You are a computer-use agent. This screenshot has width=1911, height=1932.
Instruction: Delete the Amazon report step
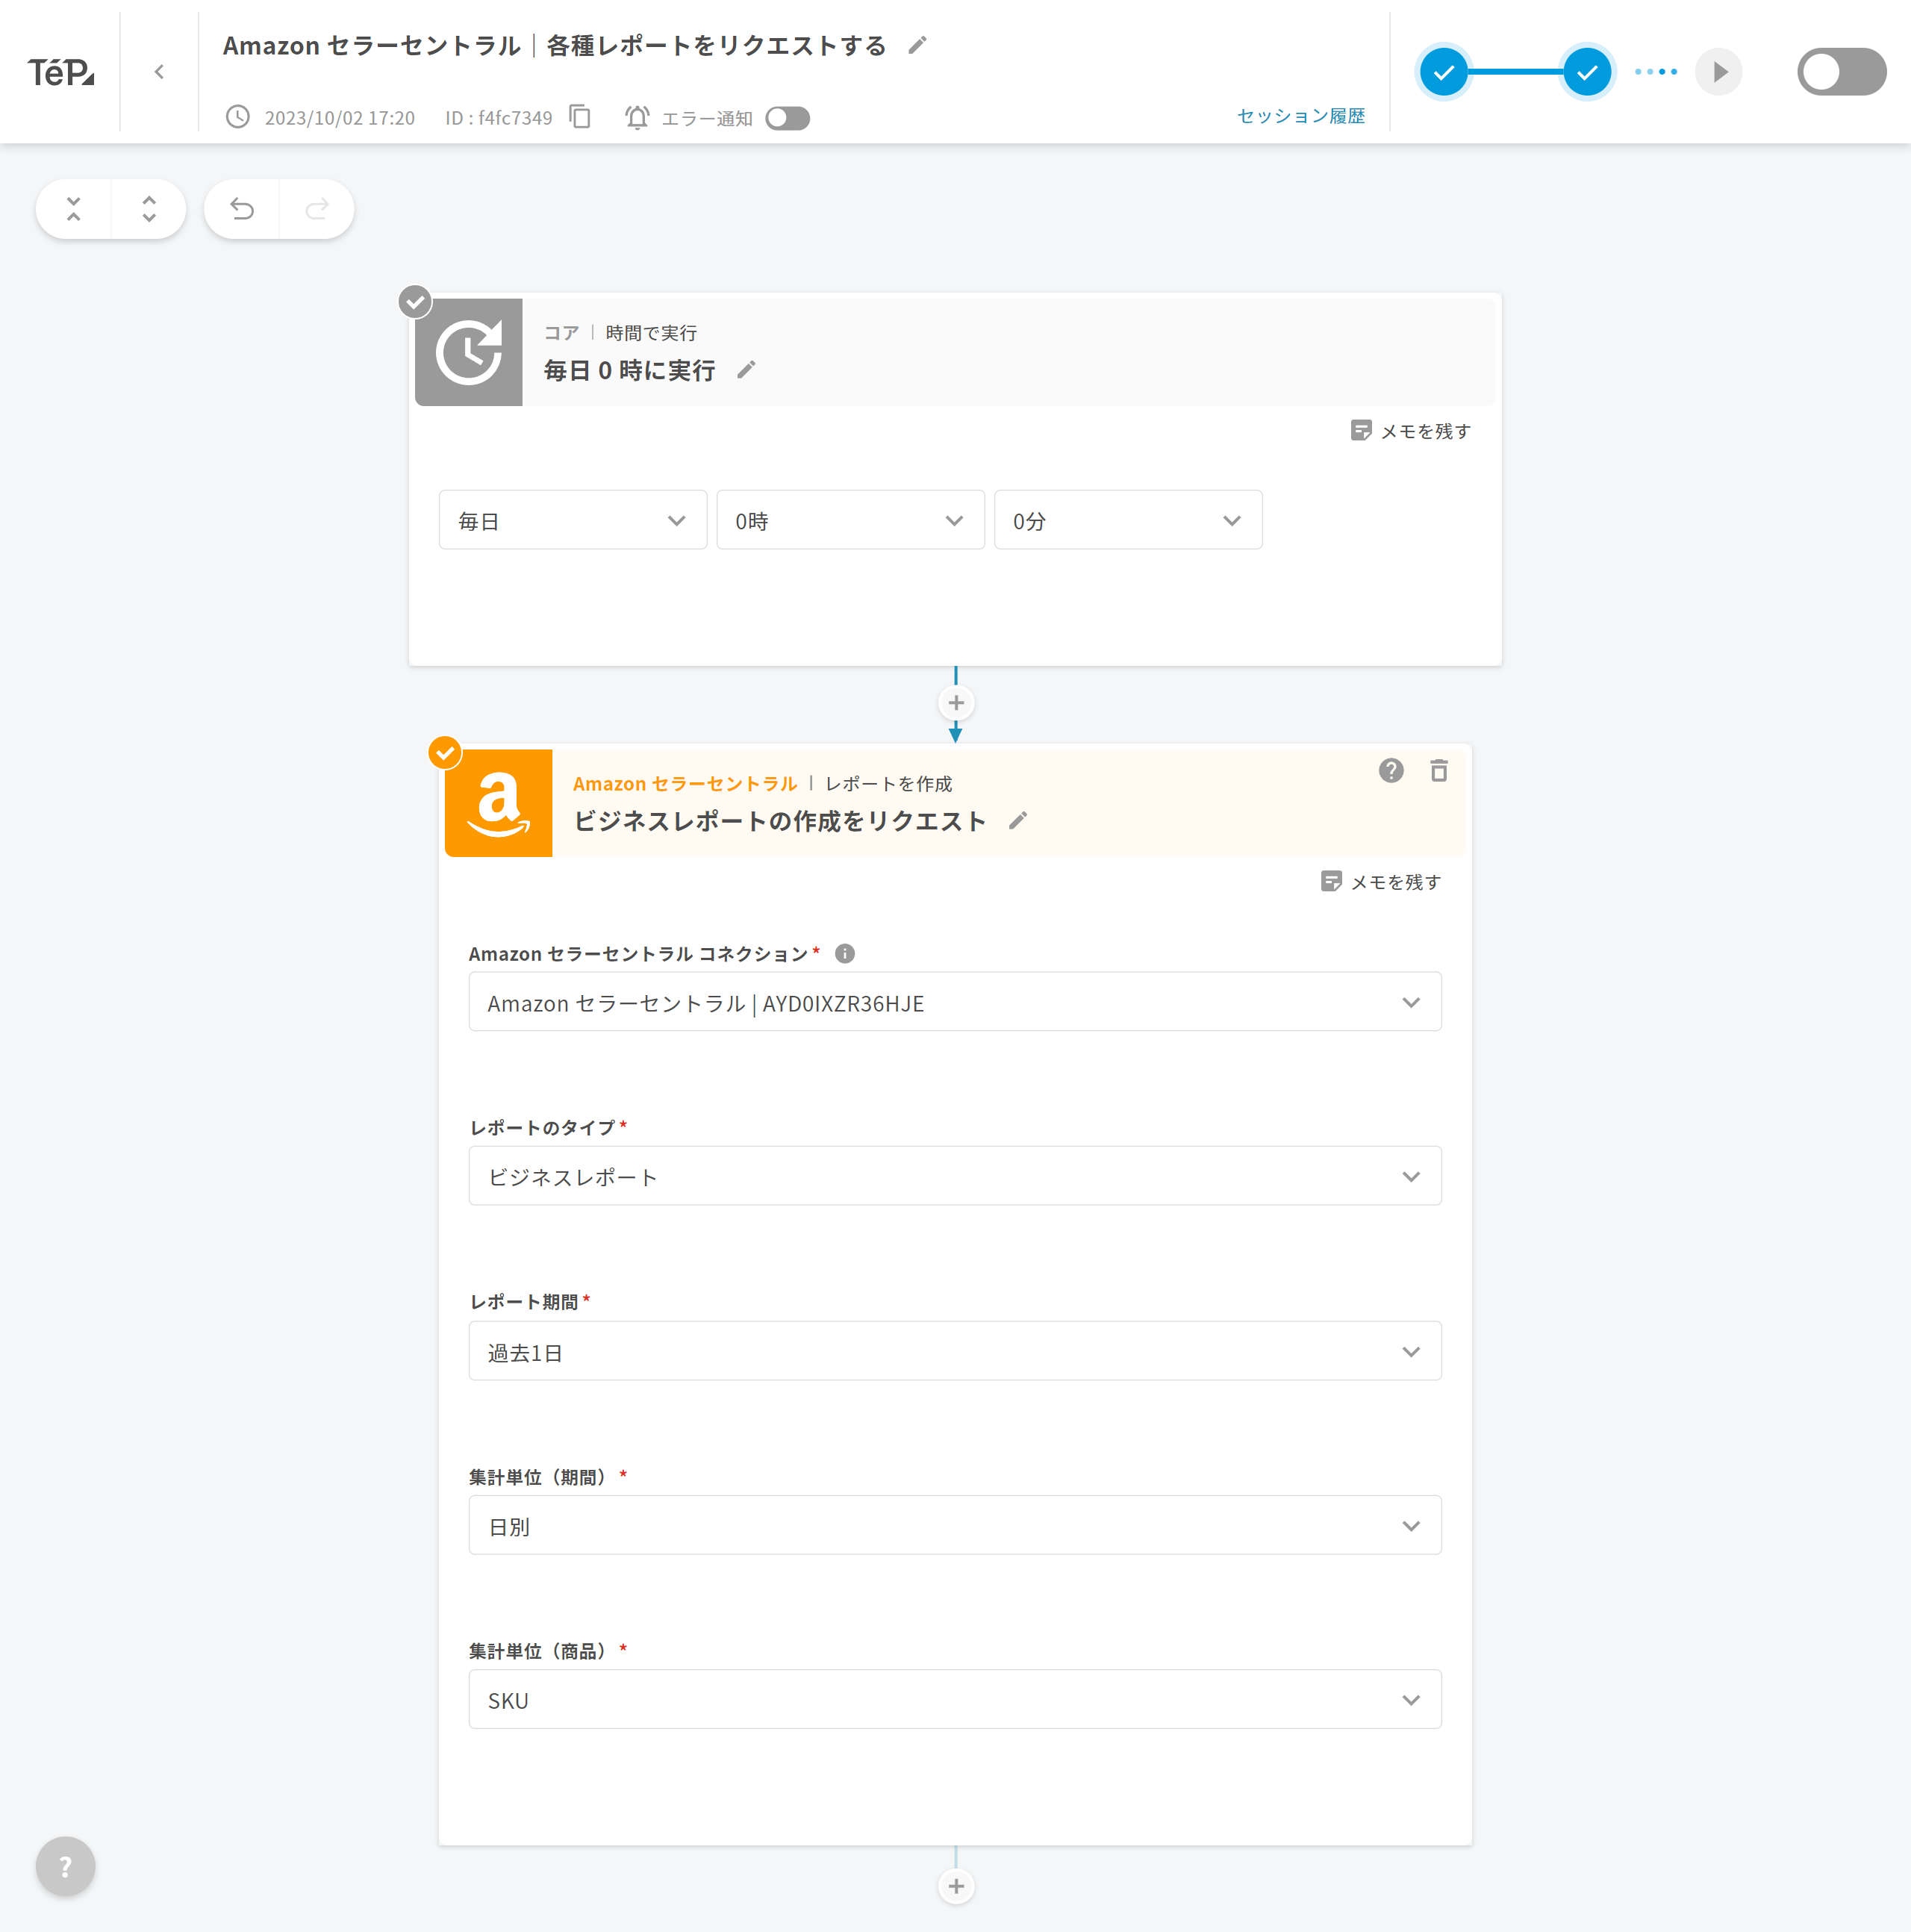[x=1438, y=770]
